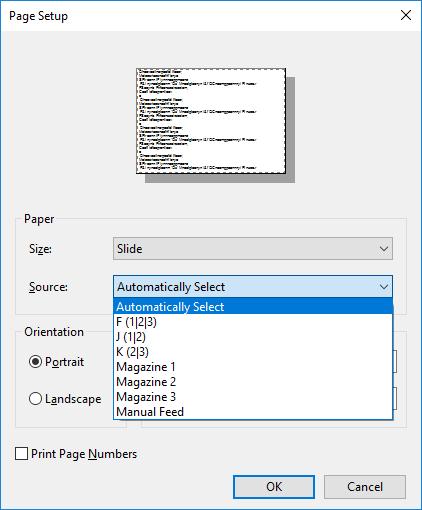Select Magazine 2 as paper source

pyautogui.click(x=253, y=382)
